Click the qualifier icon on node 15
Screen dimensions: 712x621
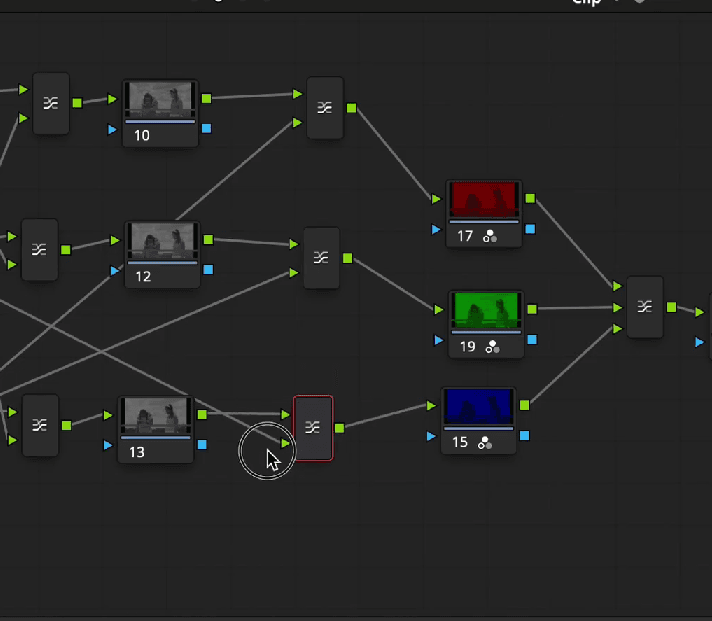485,443
